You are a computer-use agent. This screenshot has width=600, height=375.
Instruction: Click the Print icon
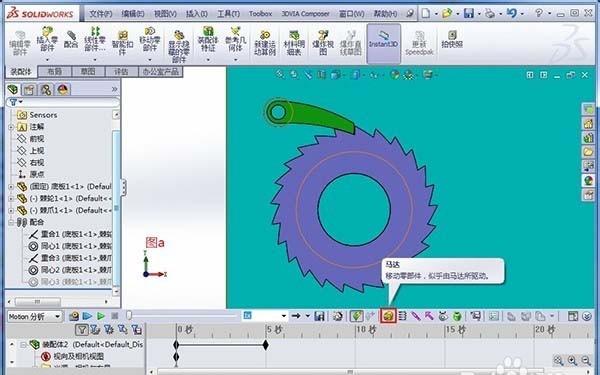pos(490,13)
